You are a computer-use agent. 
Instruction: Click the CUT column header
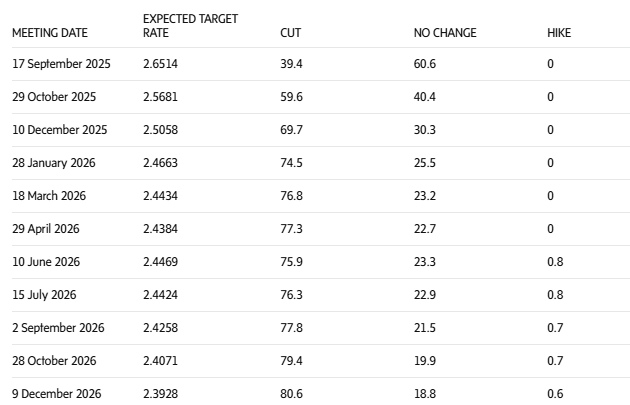tap(290, 33)
